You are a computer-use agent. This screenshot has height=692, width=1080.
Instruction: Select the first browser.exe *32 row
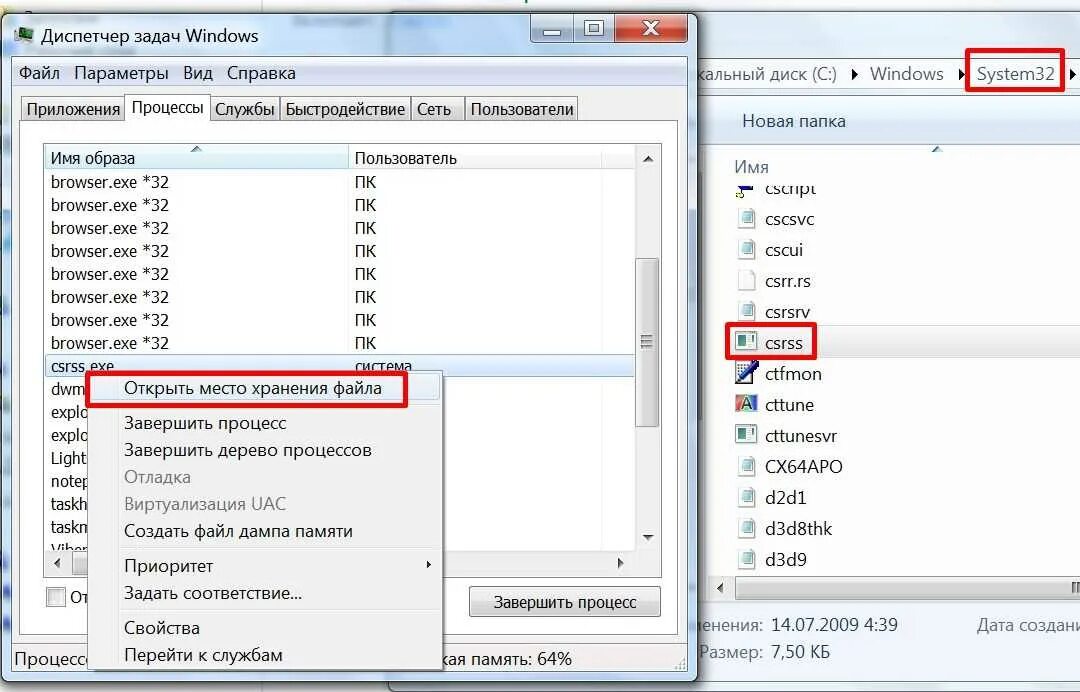point(339,182)
